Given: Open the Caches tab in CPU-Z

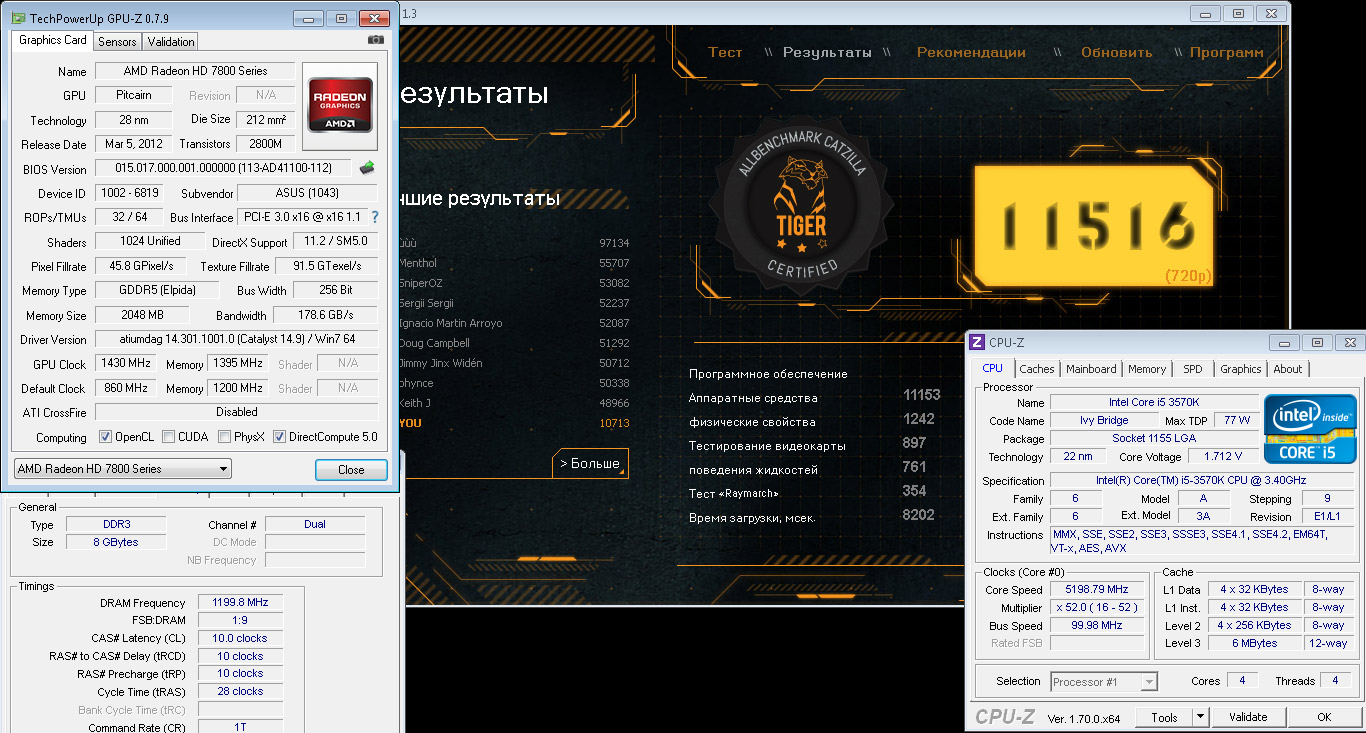Looking at the screenshot, I should click(1037, 369).
